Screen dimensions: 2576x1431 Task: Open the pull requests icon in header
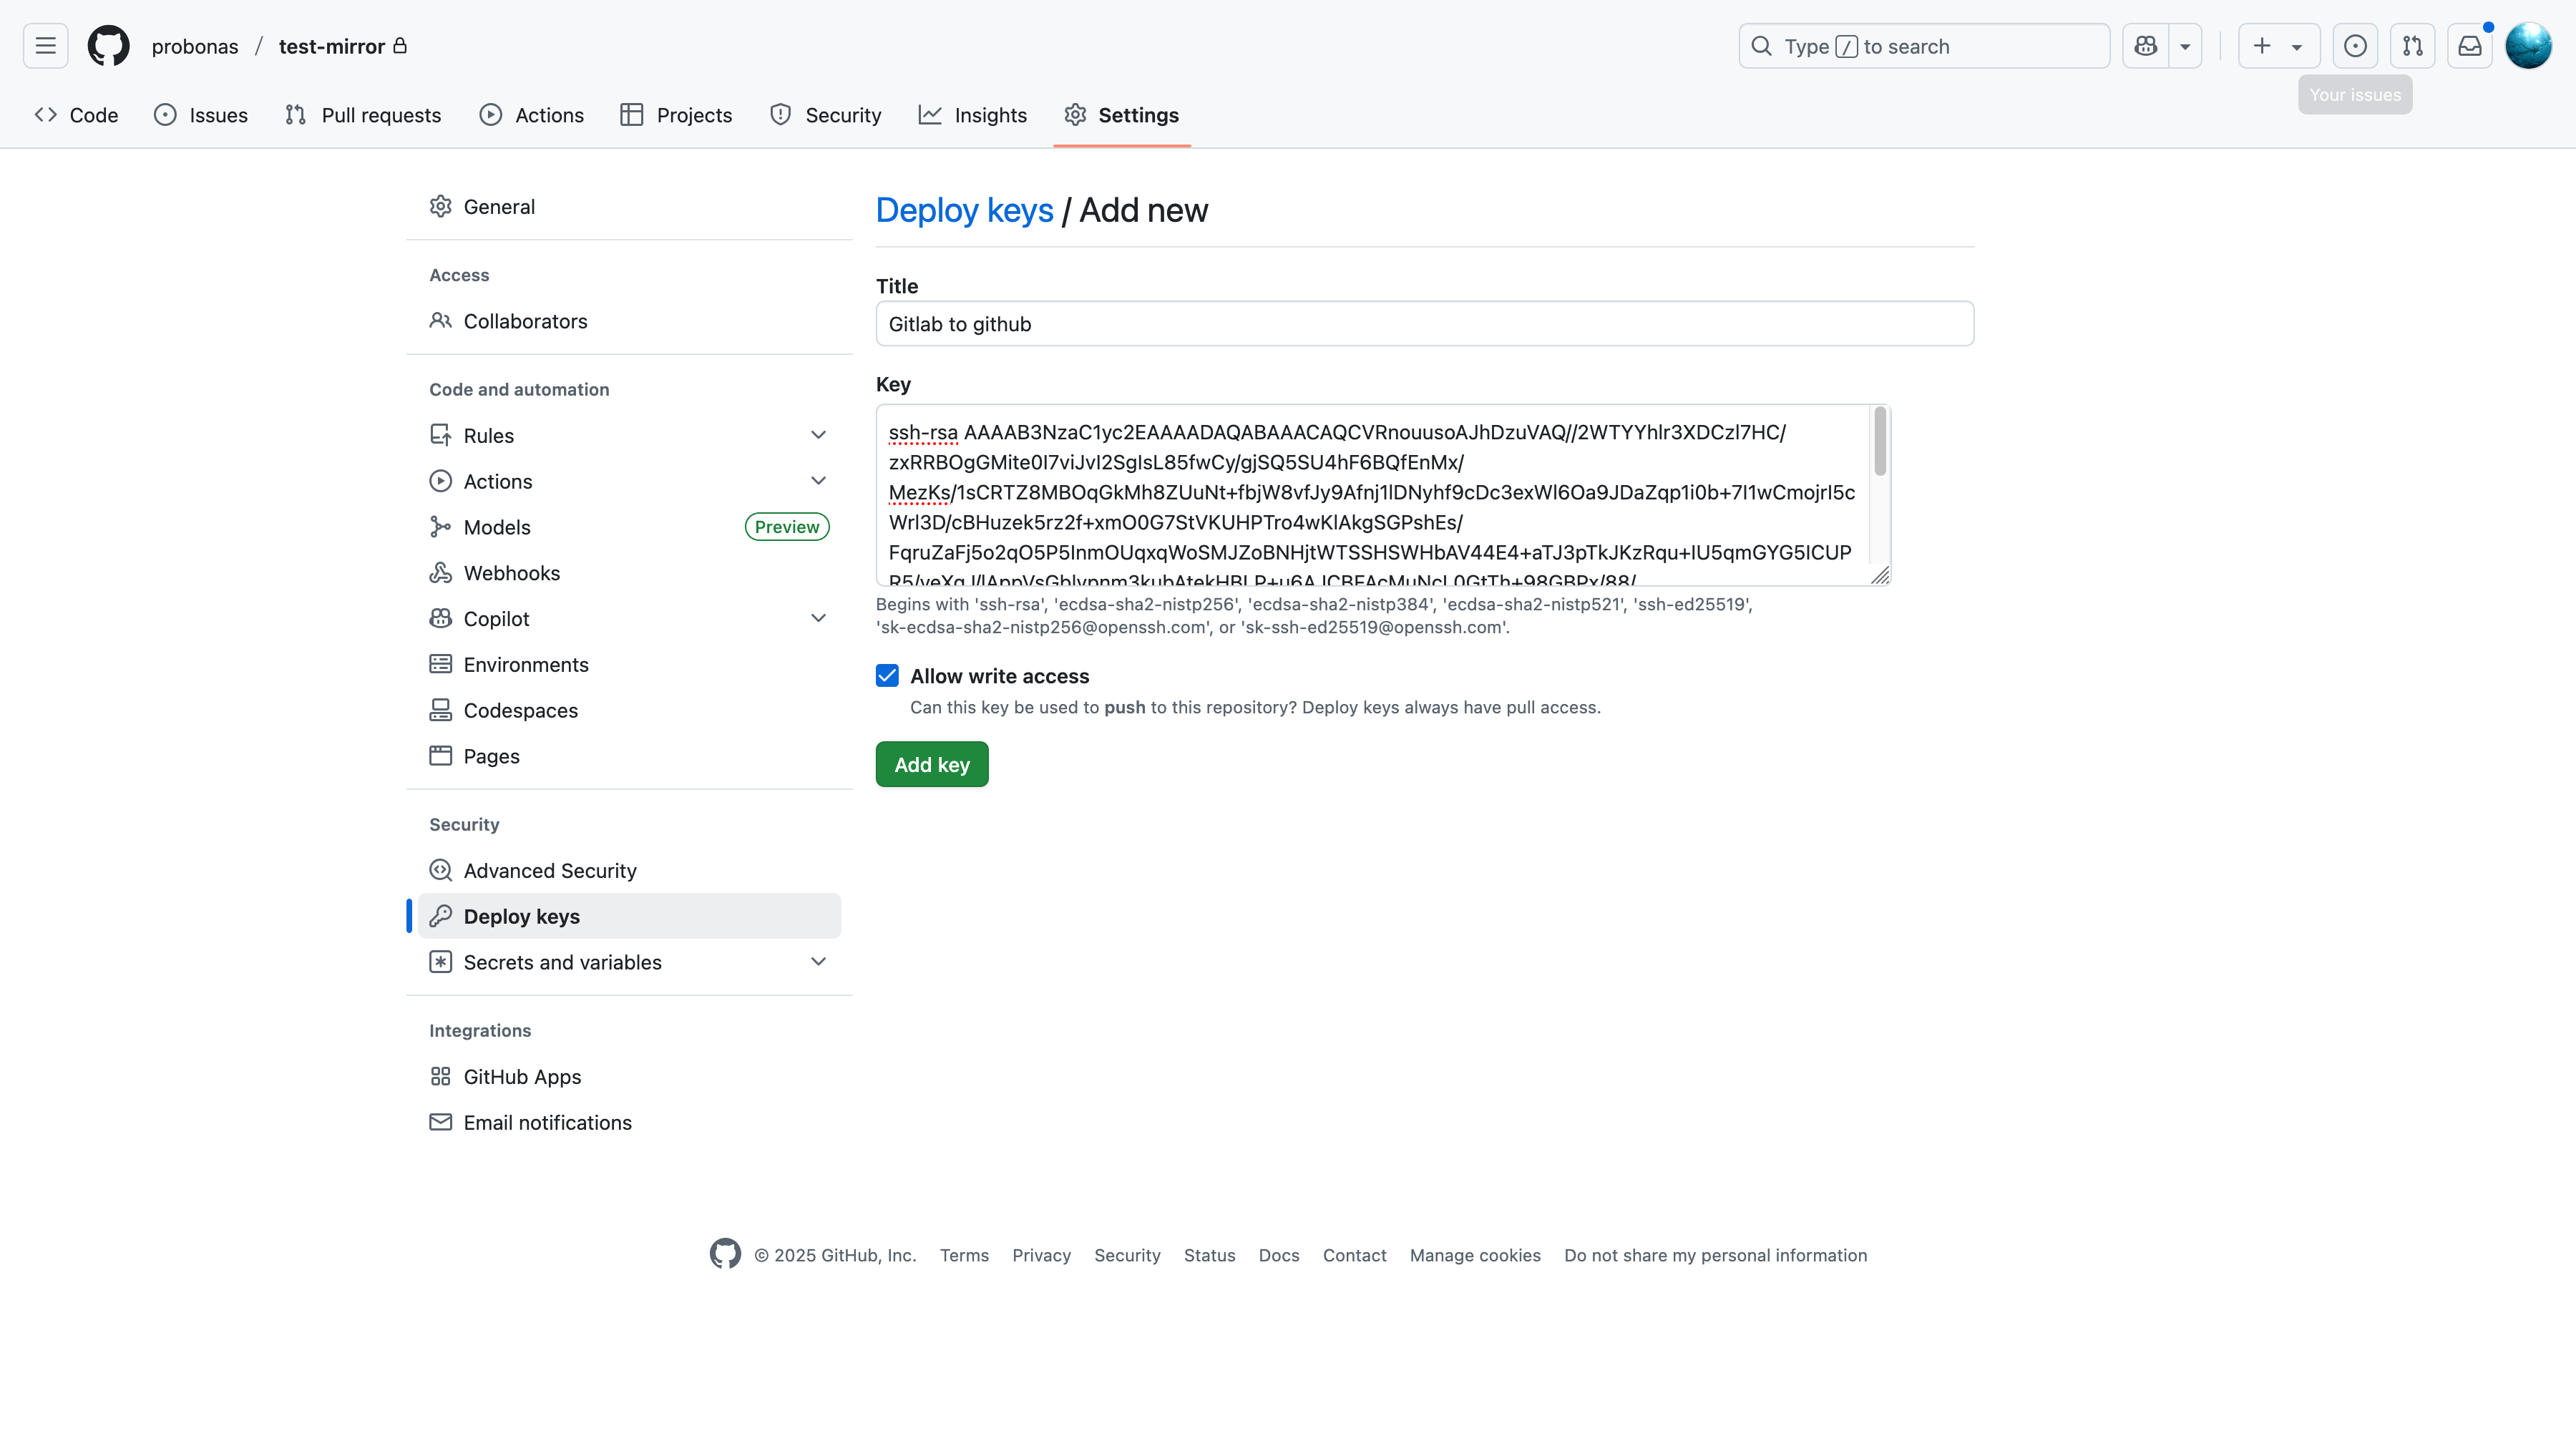(x=2413, y=46)
